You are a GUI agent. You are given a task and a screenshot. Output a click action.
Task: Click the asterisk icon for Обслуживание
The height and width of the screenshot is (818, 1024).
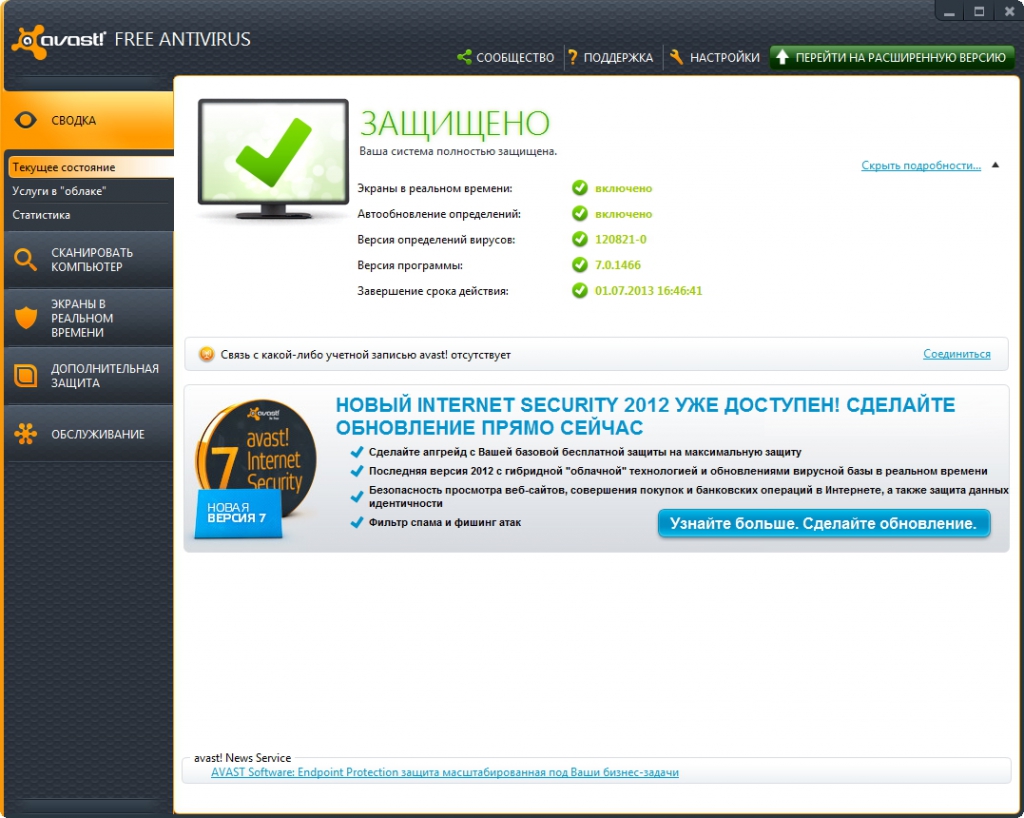click(x=25, y=434)
